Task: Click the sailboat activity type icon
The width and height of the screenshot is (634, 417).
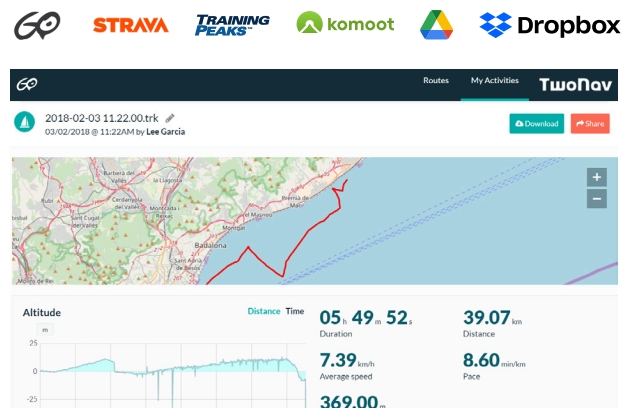Action: (24, 122)
